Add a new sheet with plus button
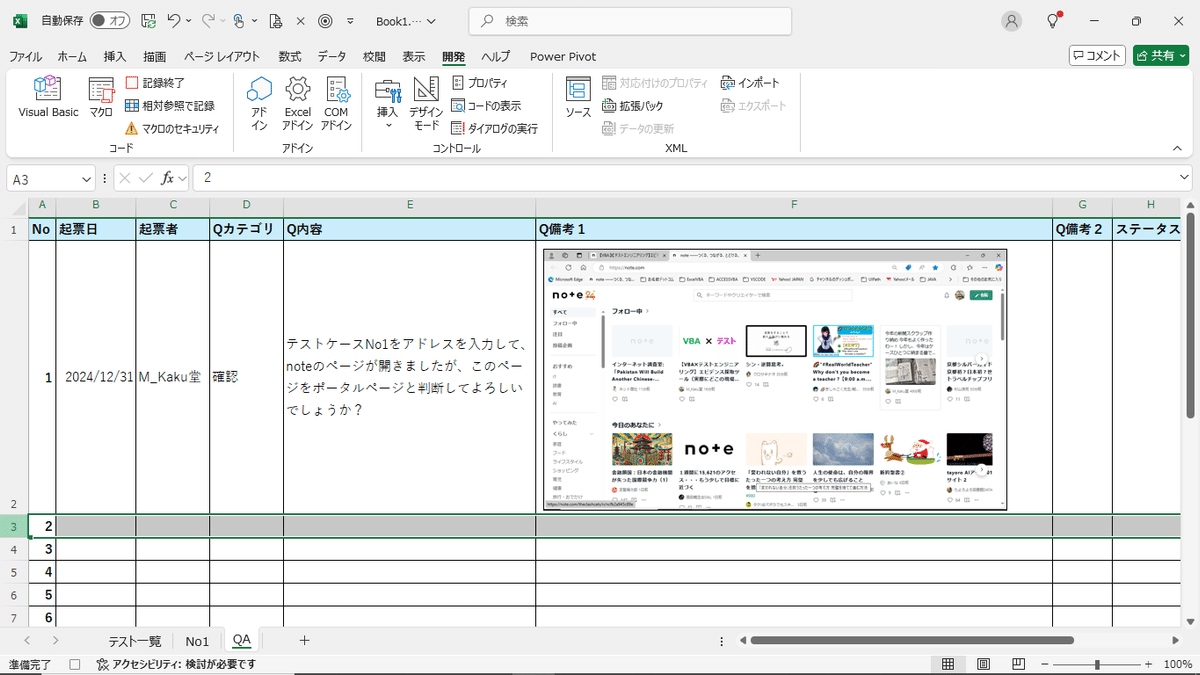Image resolution: width=1200 pixels, height=675 pixels. [305, 640]
